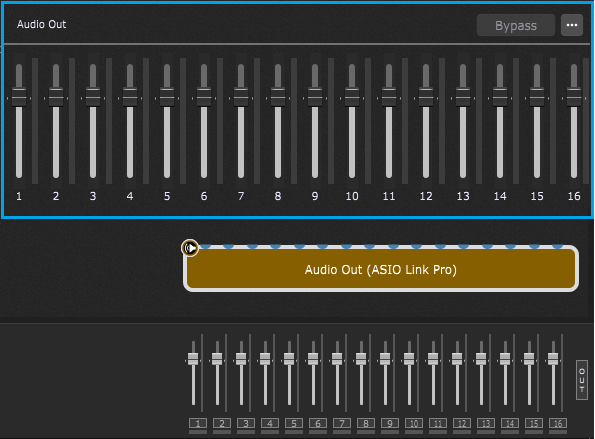The height and width of the screenshot is (439, 595).
Task: Click channel 5 fader in Audio Out panel
Action: click(167, 97)
